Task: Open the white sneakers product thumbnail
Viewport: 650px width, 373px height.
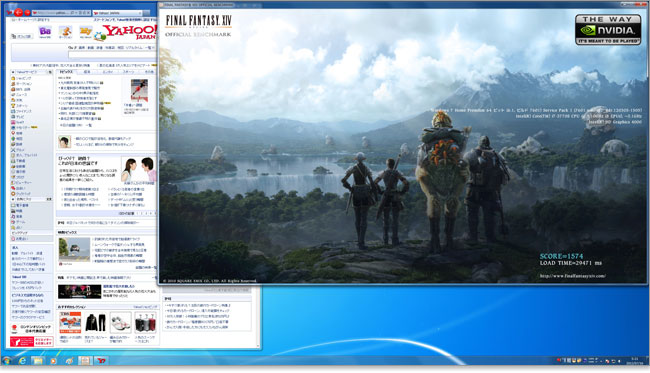Action: 121,322
